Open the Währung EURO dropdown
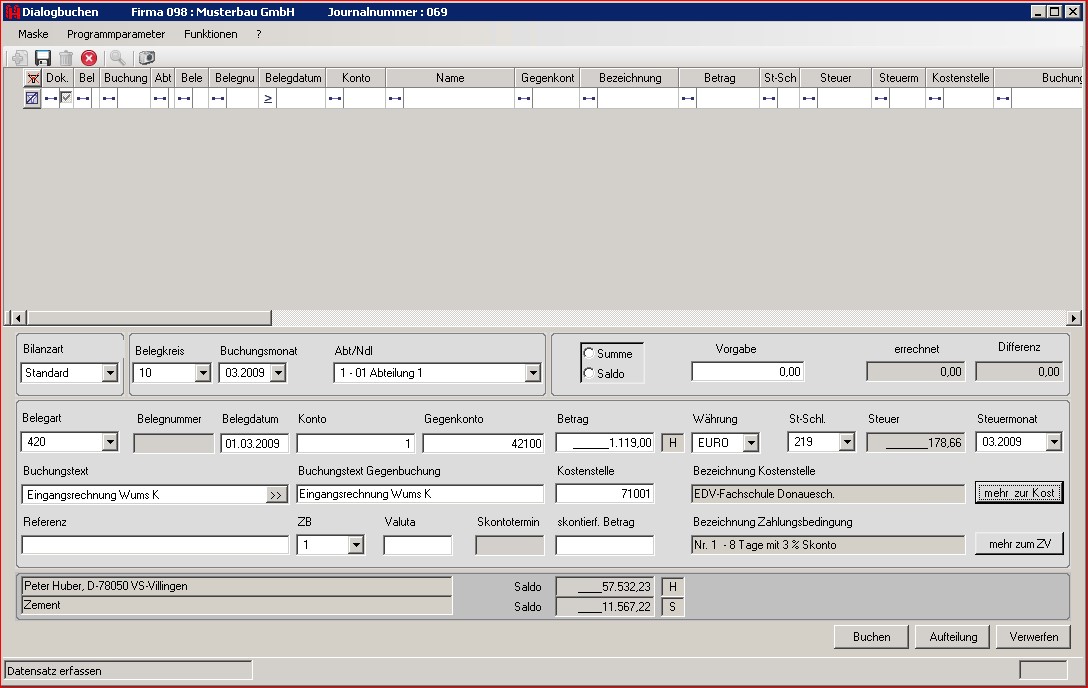This screenshot has height=688, width=1088. 750,442
